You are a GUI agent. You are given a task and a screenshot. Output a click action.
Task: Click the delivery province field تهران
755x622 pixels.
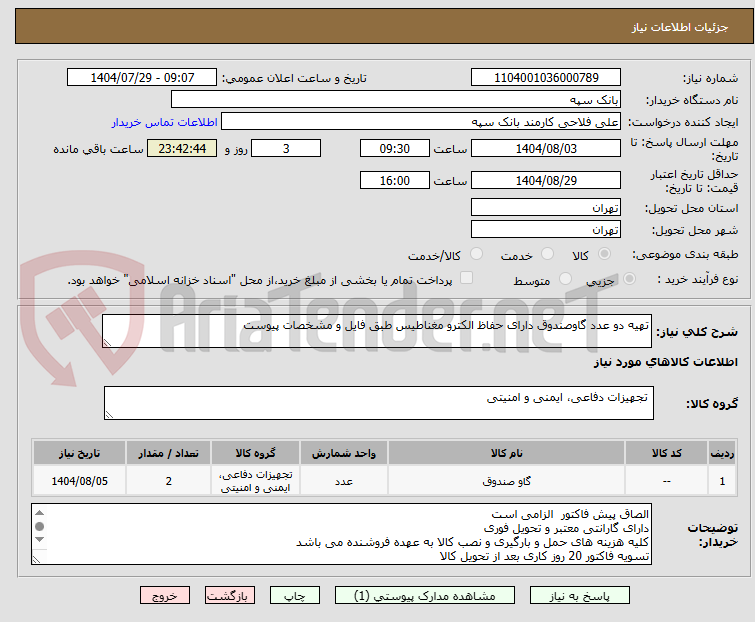pos(546,207)
